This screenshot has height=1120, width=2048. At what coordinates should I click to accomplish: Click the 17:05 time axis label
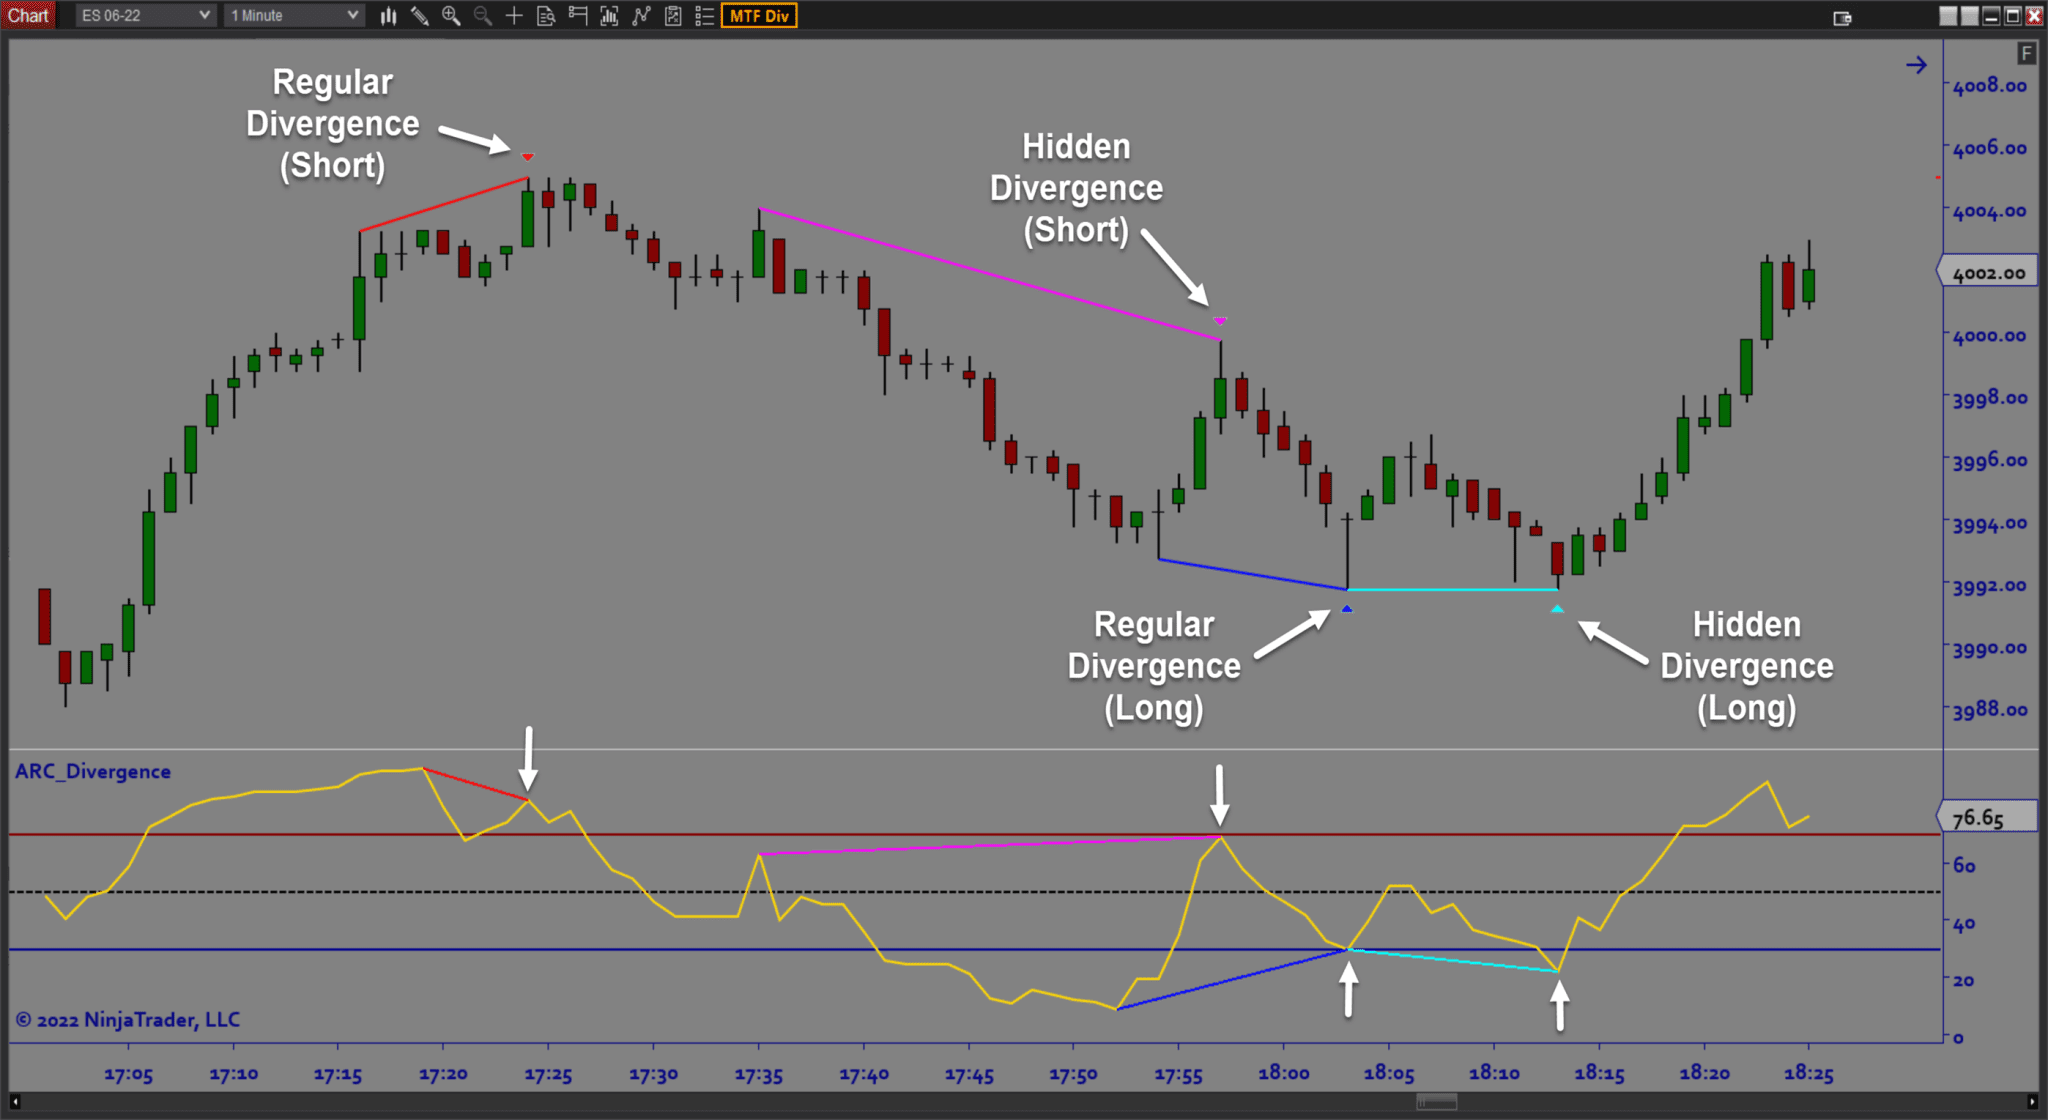[x=129, y=1074]
